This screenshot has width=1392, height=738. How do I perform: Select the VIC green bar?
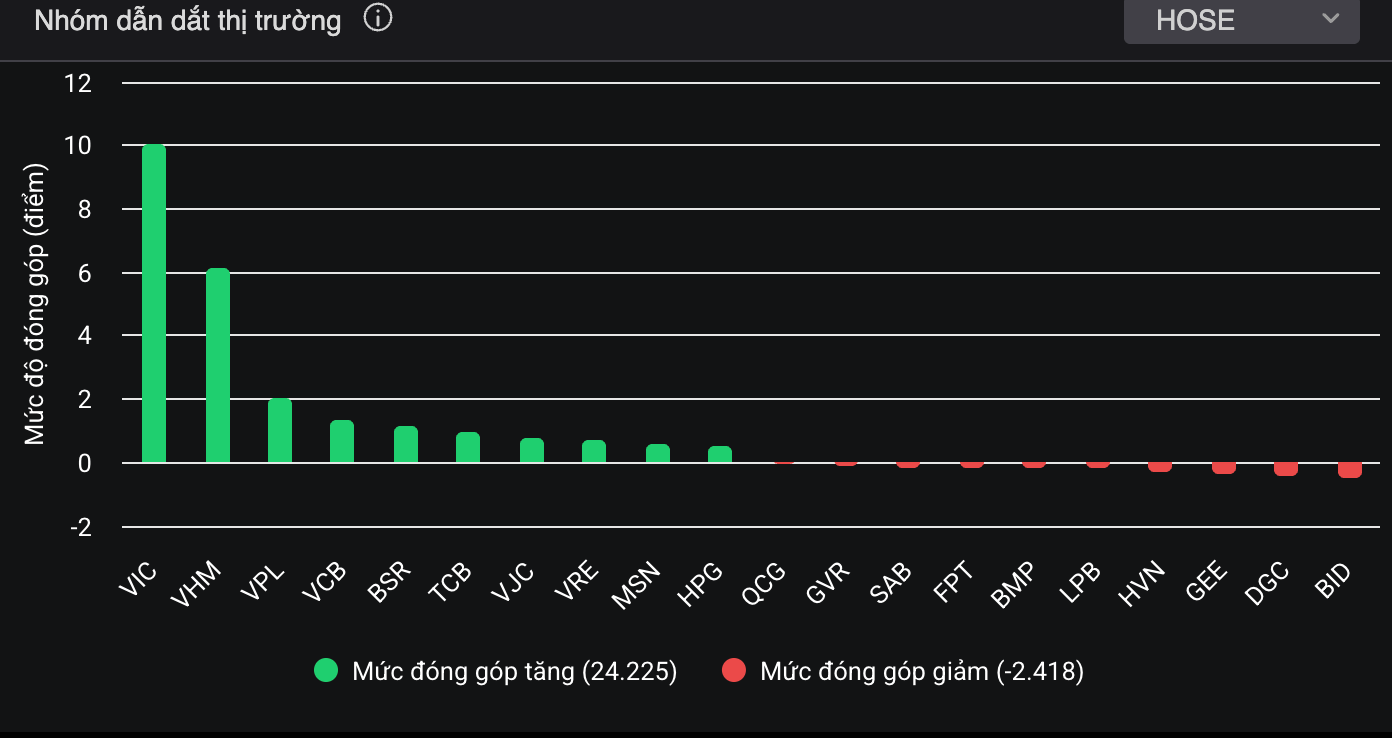[154, 304]
